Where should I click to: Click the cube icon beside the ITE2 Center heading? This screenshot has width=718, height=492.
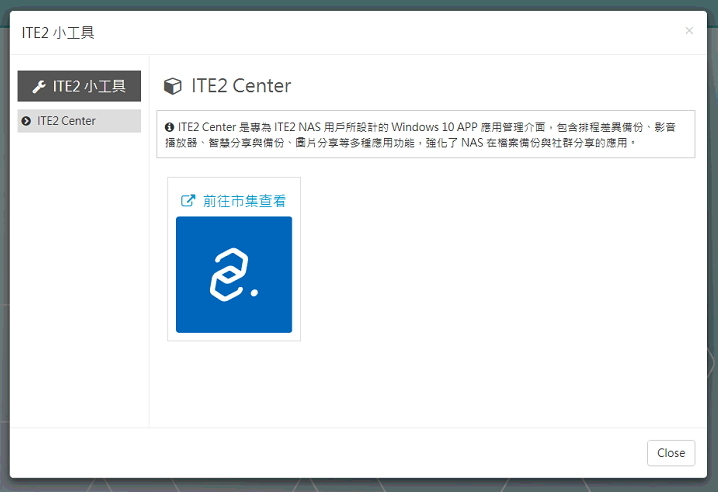(173, 86)
